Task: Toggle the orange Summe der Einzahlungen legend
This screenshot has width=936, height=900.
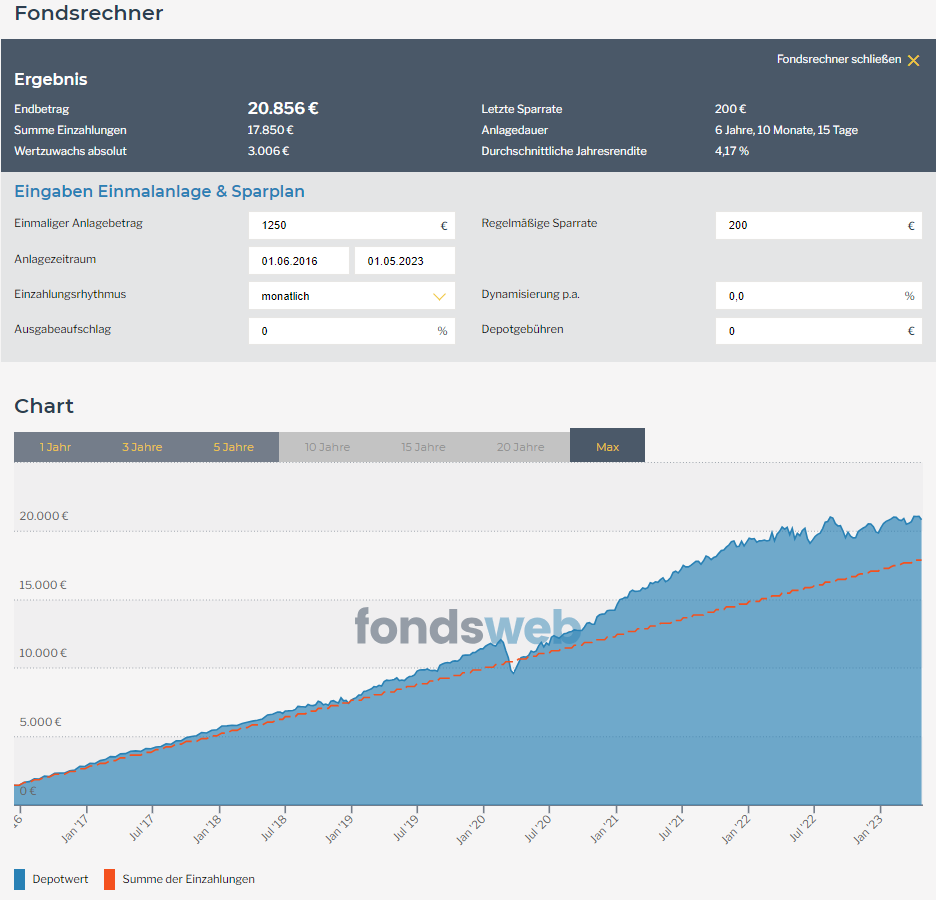Action: tap(179, 879)
